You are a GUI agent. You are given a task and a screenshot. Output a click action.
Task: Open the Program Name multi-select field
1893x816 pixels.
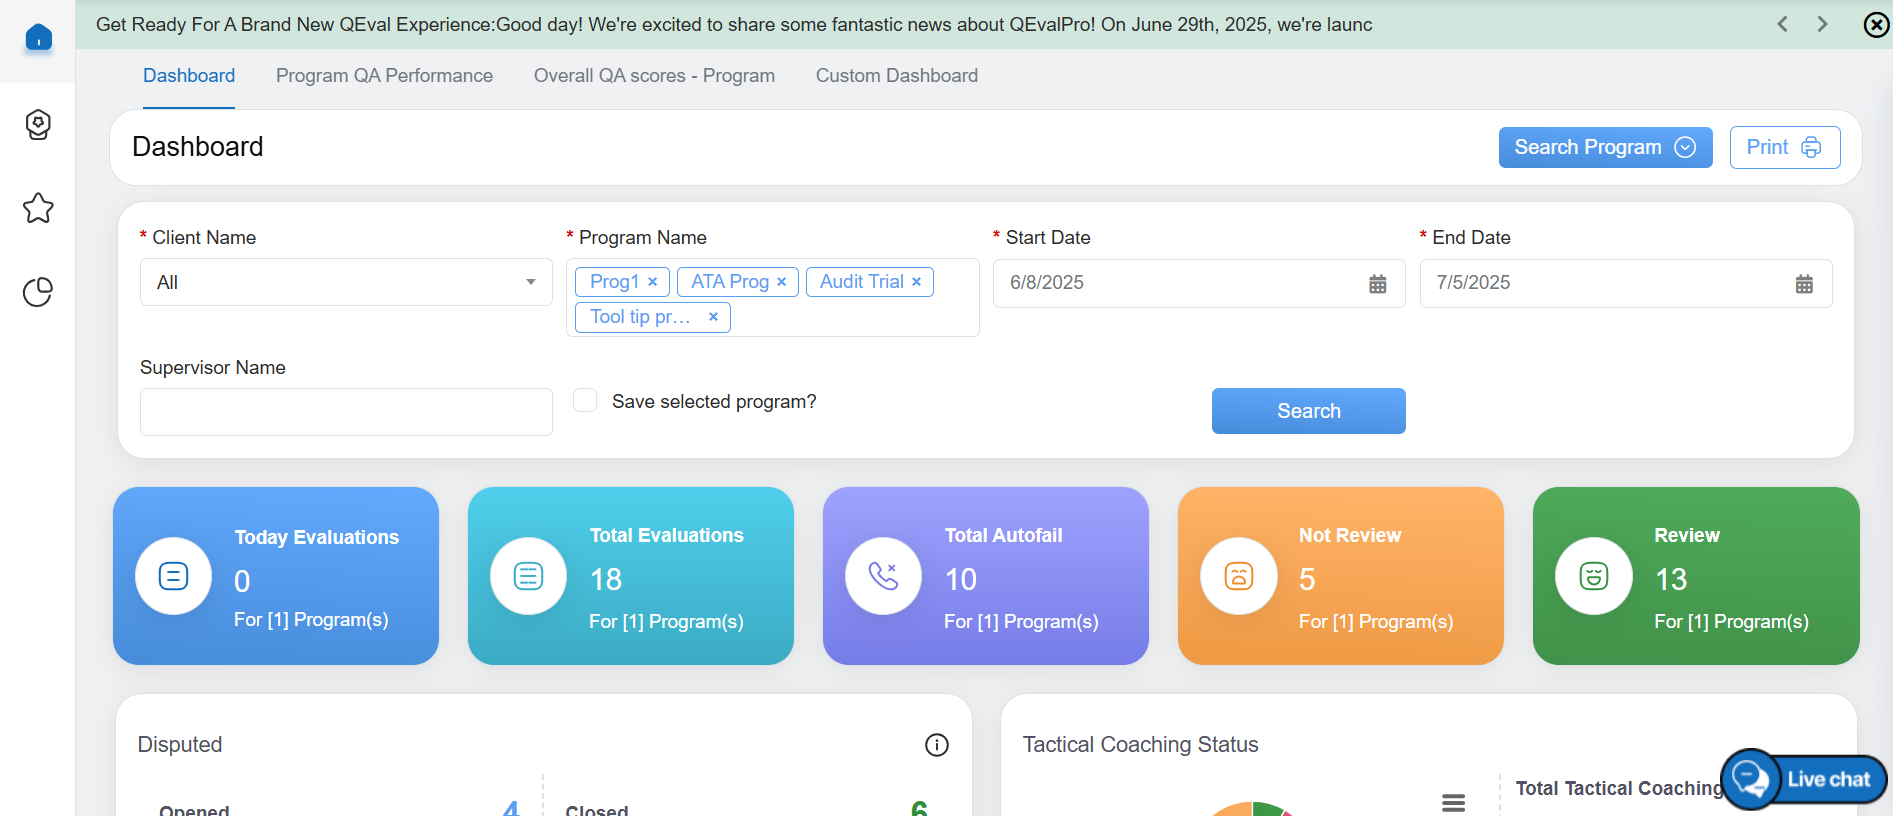click(x=850, y=317)
